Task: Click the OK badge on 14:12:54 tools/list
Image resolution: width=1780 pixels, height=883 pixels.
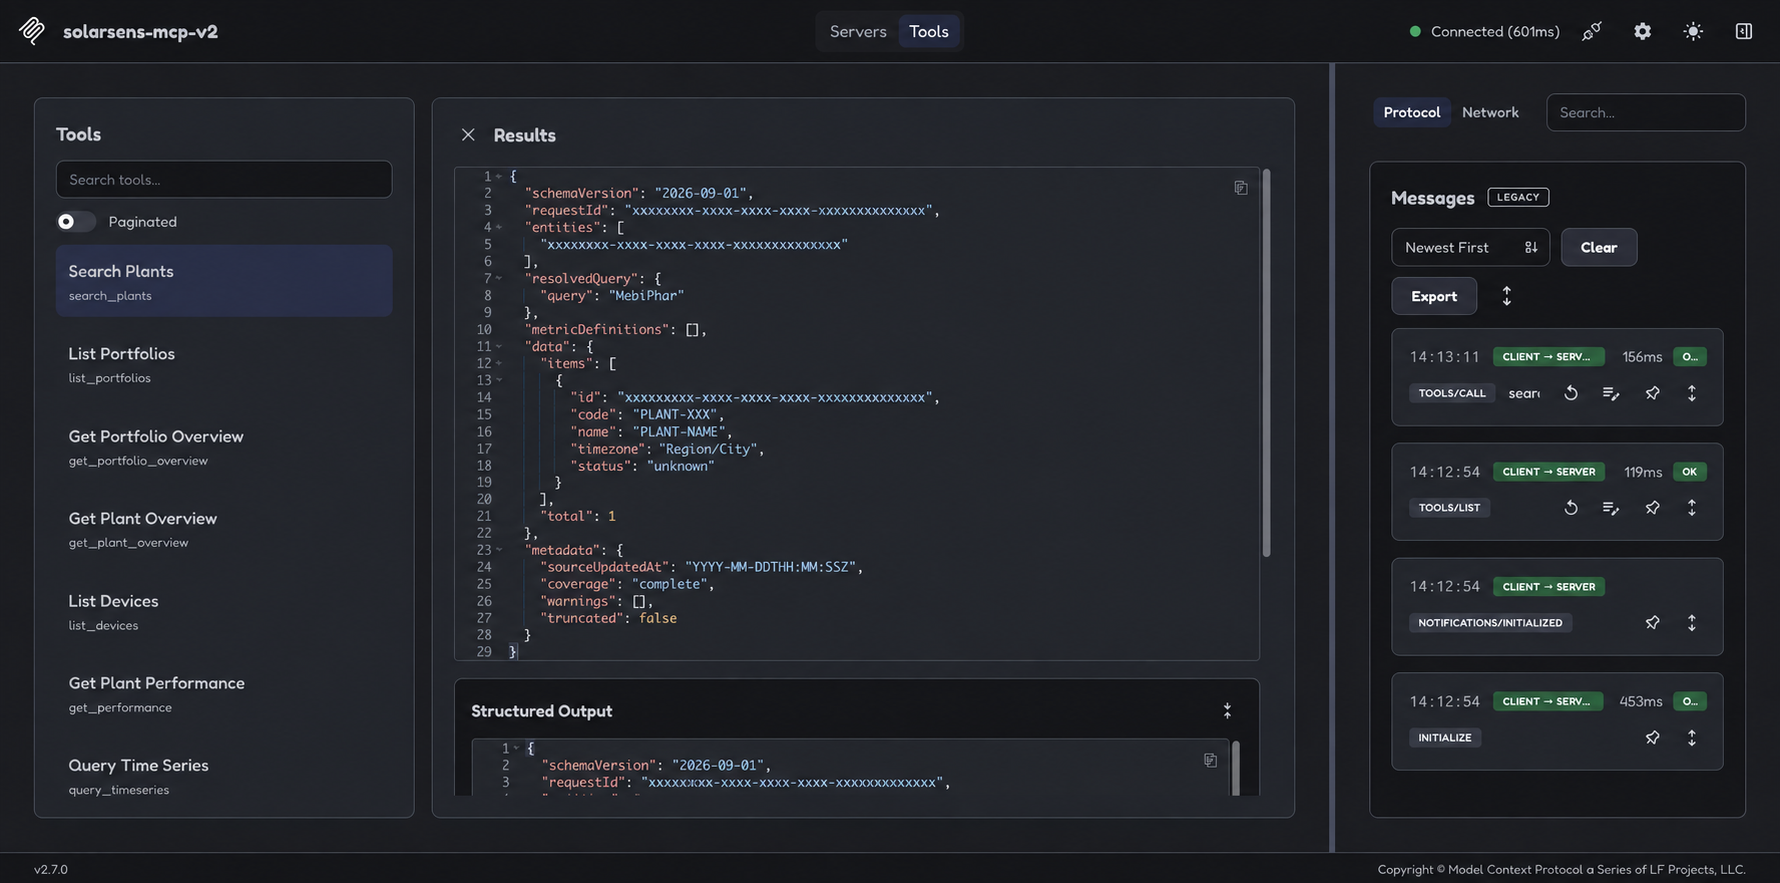Action: coord(1689,472)
